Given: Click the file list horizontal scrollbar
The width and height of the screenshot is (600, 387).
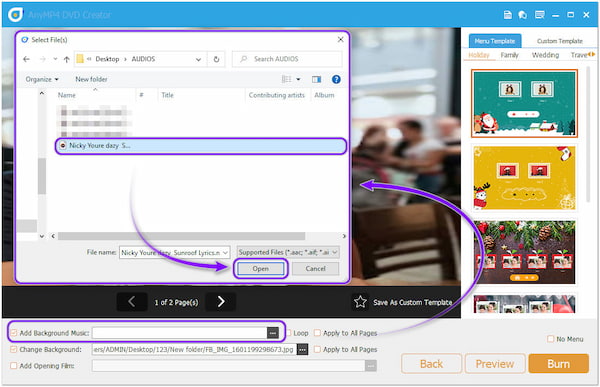Looking at the screenshot, I should tap(181, 236).
